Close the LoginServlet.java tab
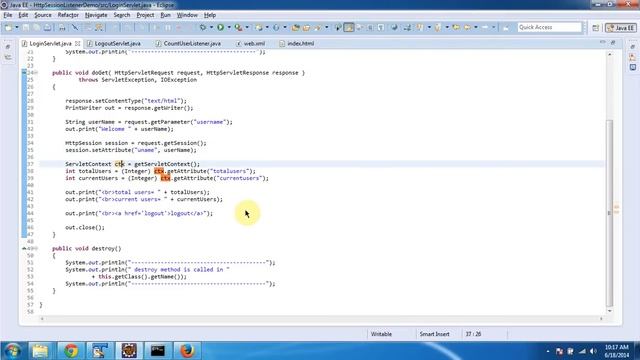The height and width of the screenshot is (360, 640). click(78, 43)
